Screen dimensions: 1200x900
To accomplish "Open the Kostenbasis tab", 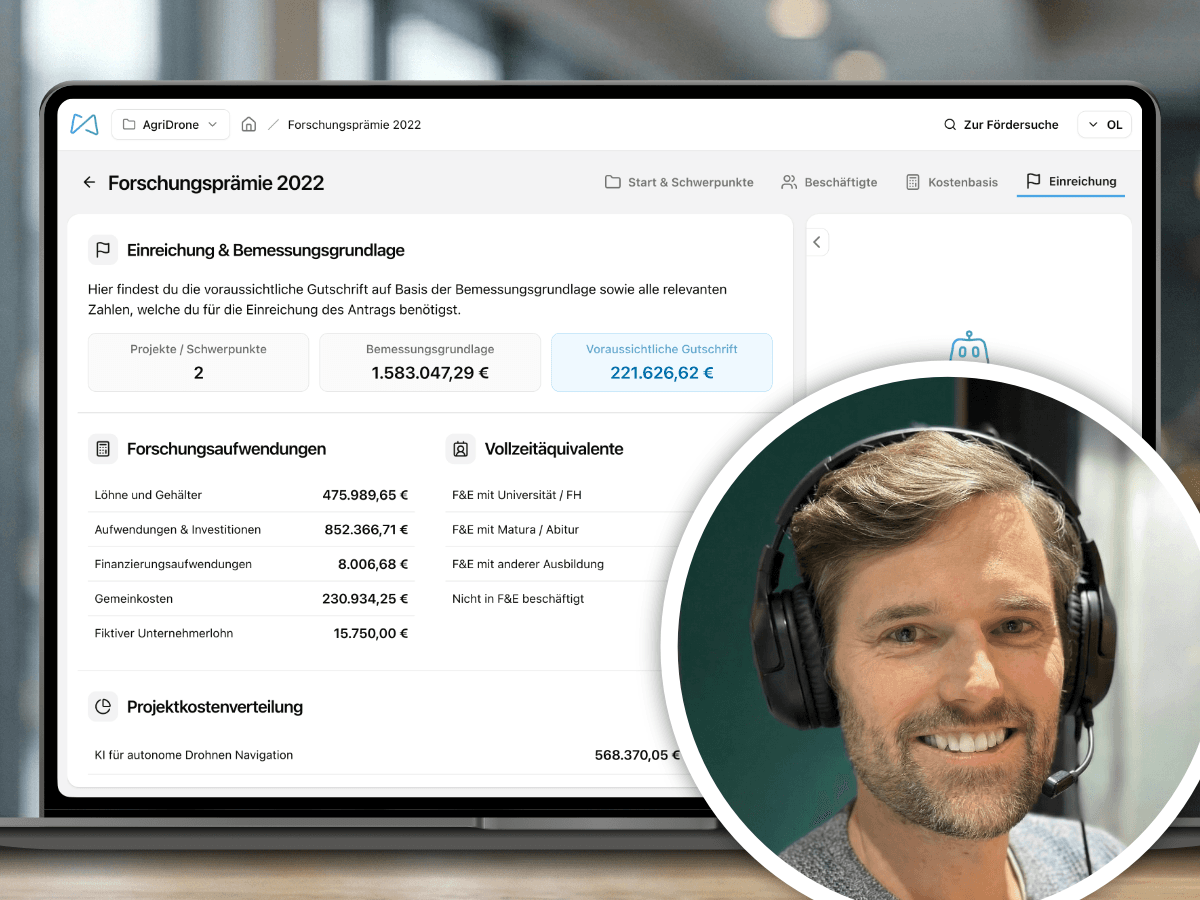I will pyautogui.click(x=951, y=182).
